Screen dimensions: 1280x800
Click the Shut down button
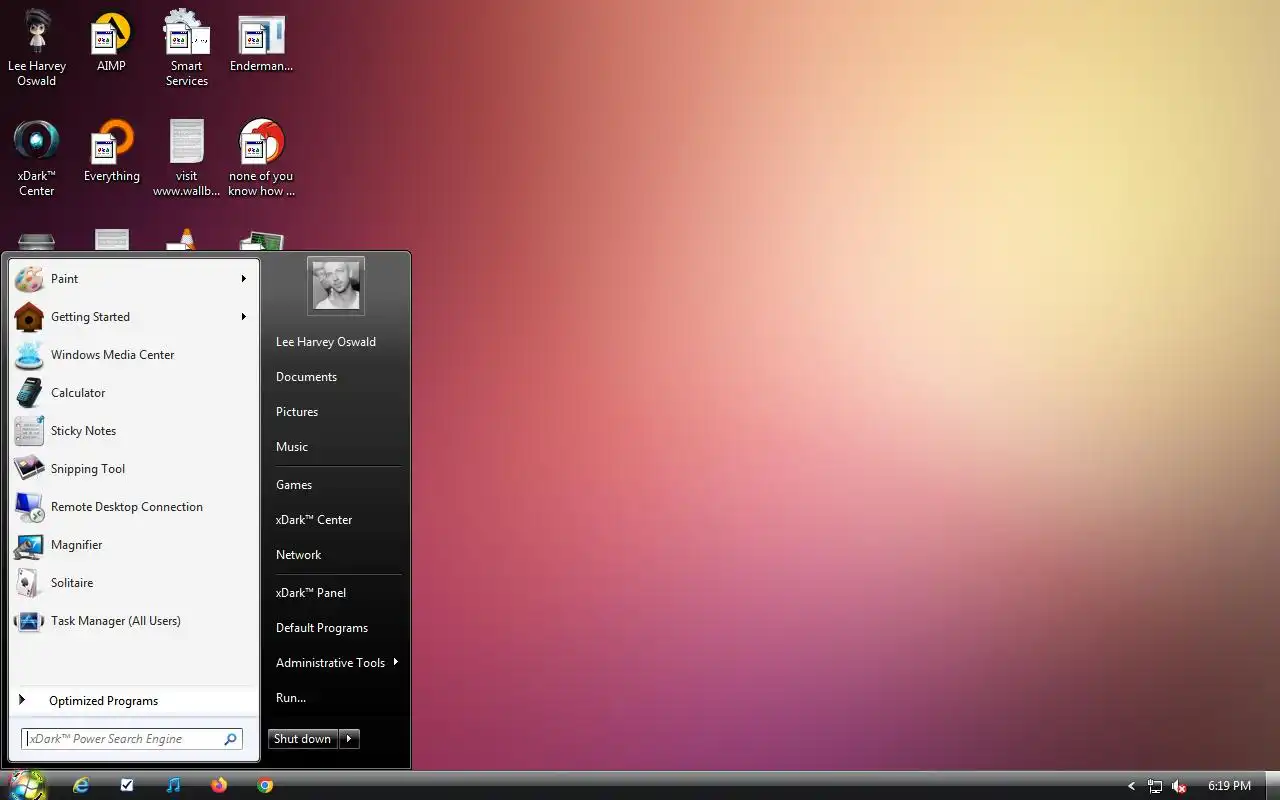pyautogui.click(x=302, y=739)
